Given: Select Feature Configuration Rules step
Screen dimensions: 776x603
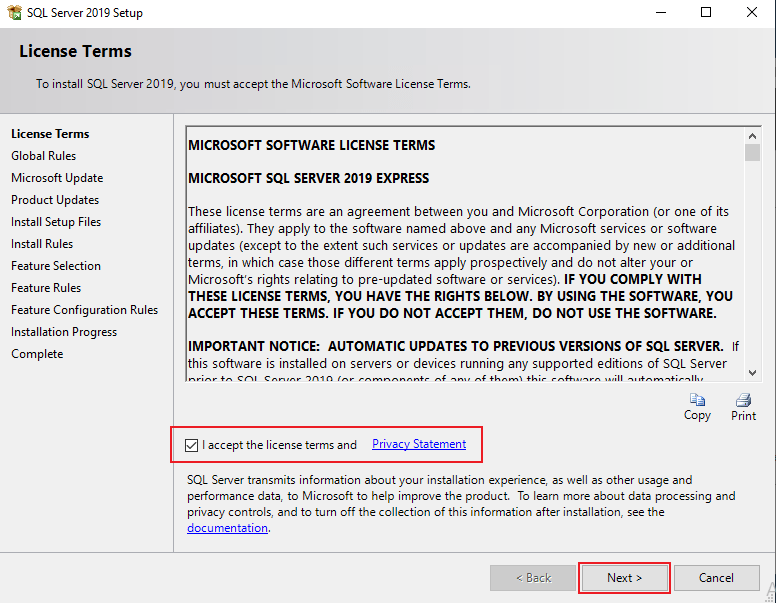Looking at the screenshot, I should coord(85,310).
